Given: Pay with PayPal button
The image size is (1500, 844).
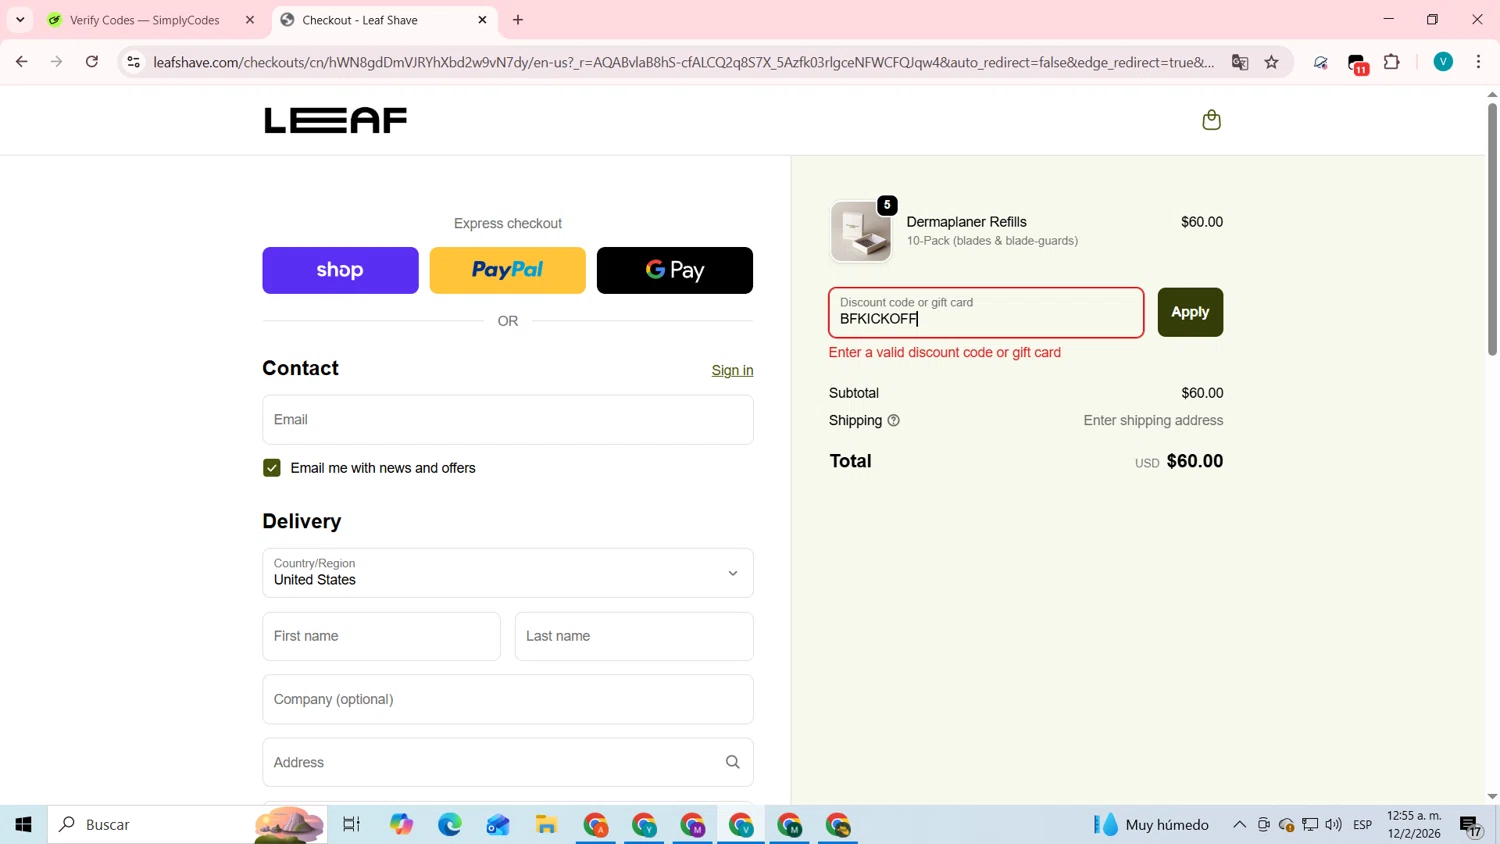Looking at the screenshot, I should point(508,270).
